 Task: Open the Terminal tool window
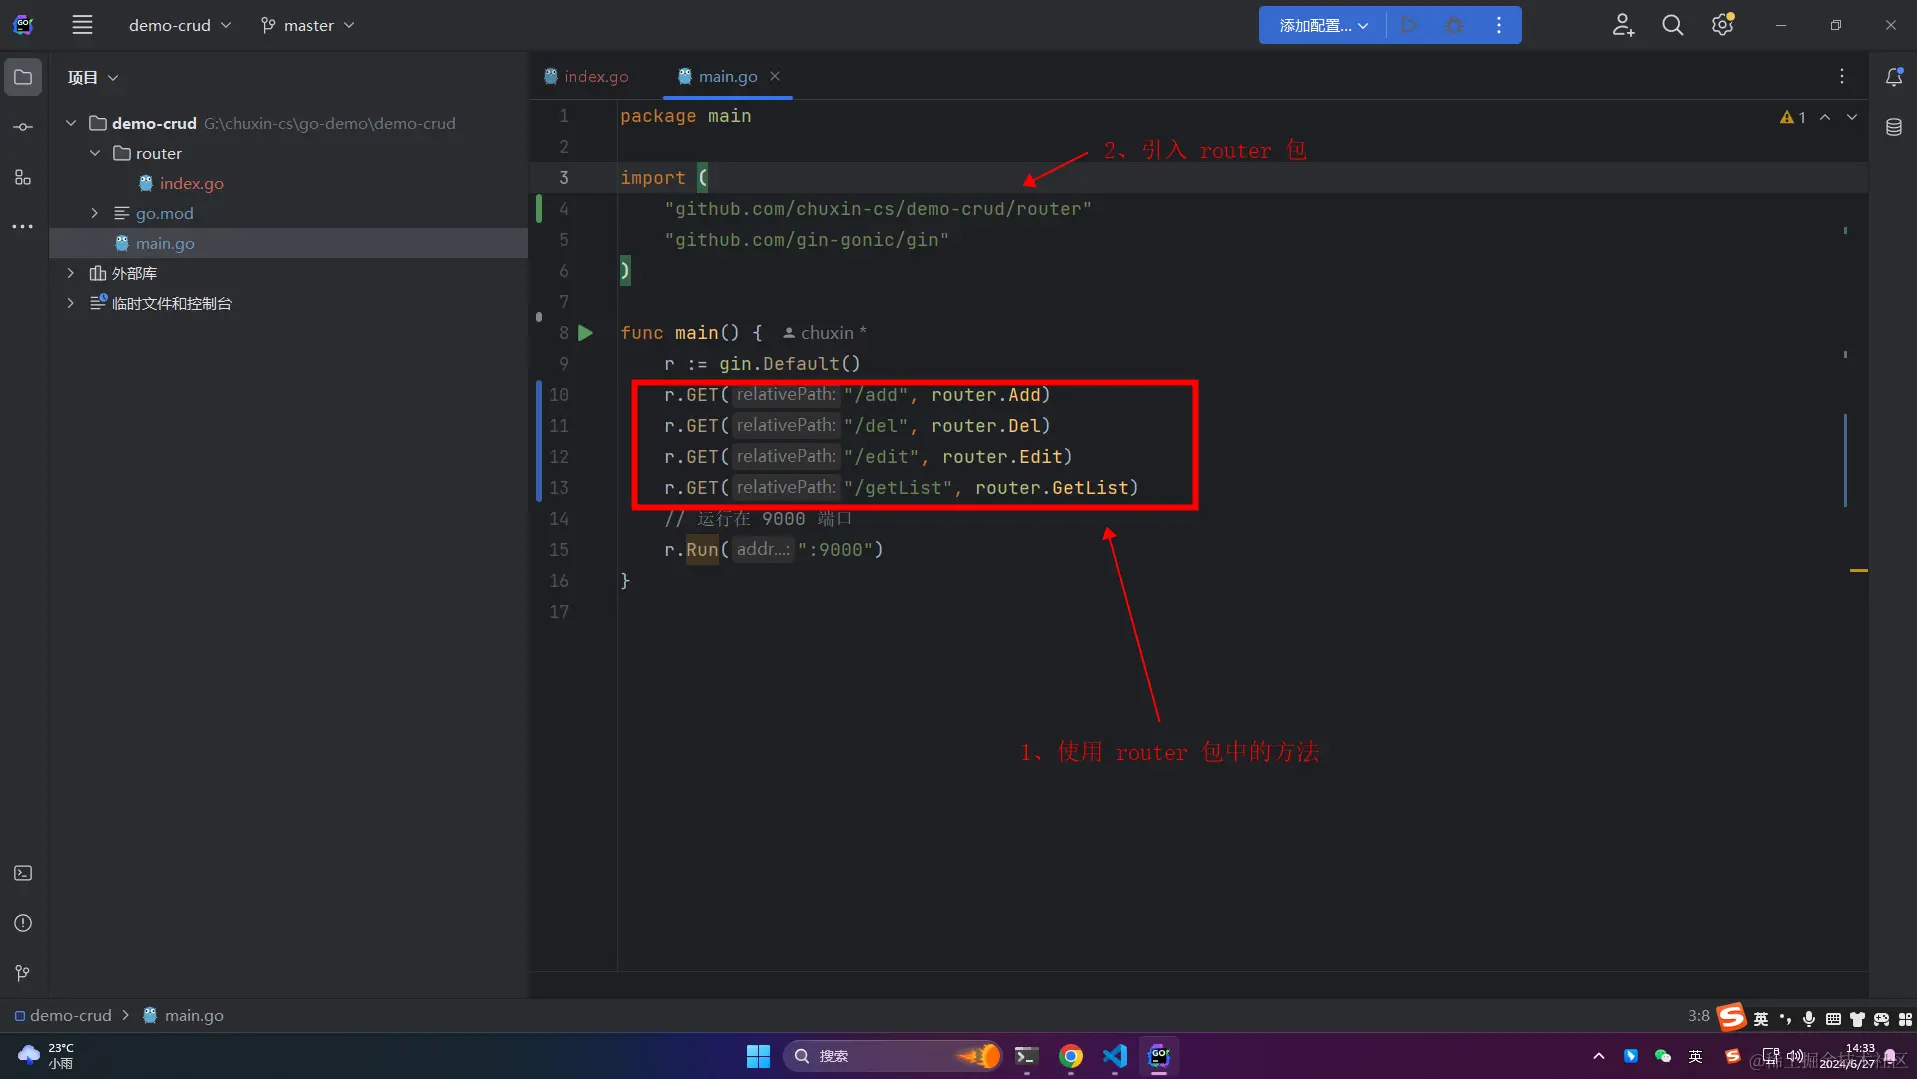point(23,873)
